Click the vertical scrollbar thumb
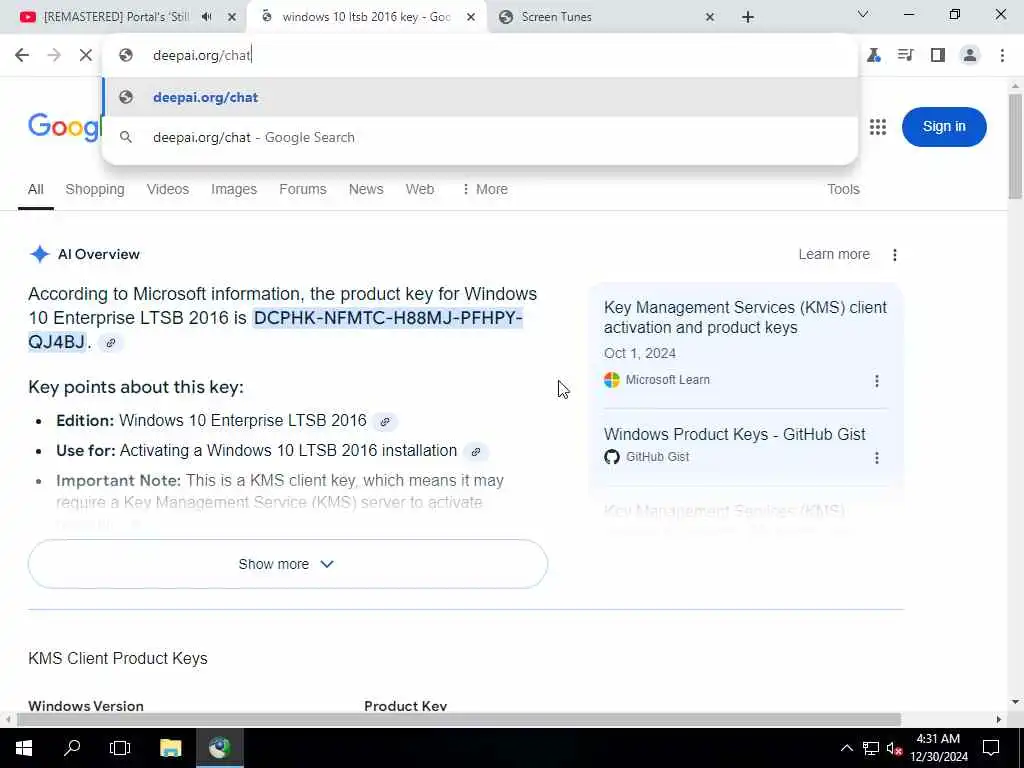 tap(1015, 146)
